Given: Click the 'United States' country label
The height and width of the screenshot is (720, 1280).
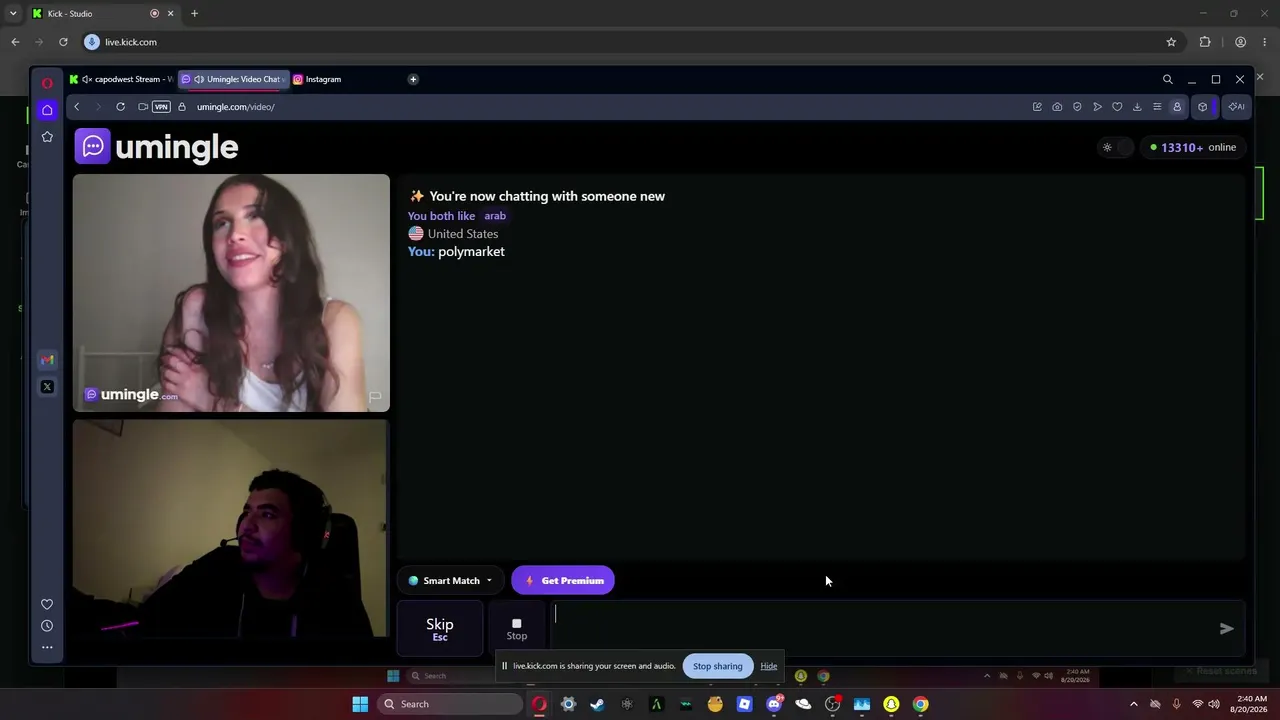Looking at the screenshot, I should point(463,234).
